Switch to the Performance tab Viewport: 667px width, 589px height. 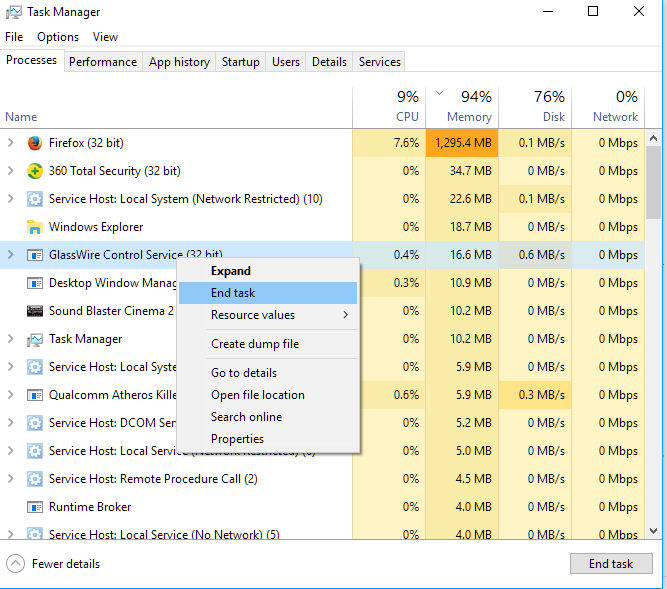point(103,62)
